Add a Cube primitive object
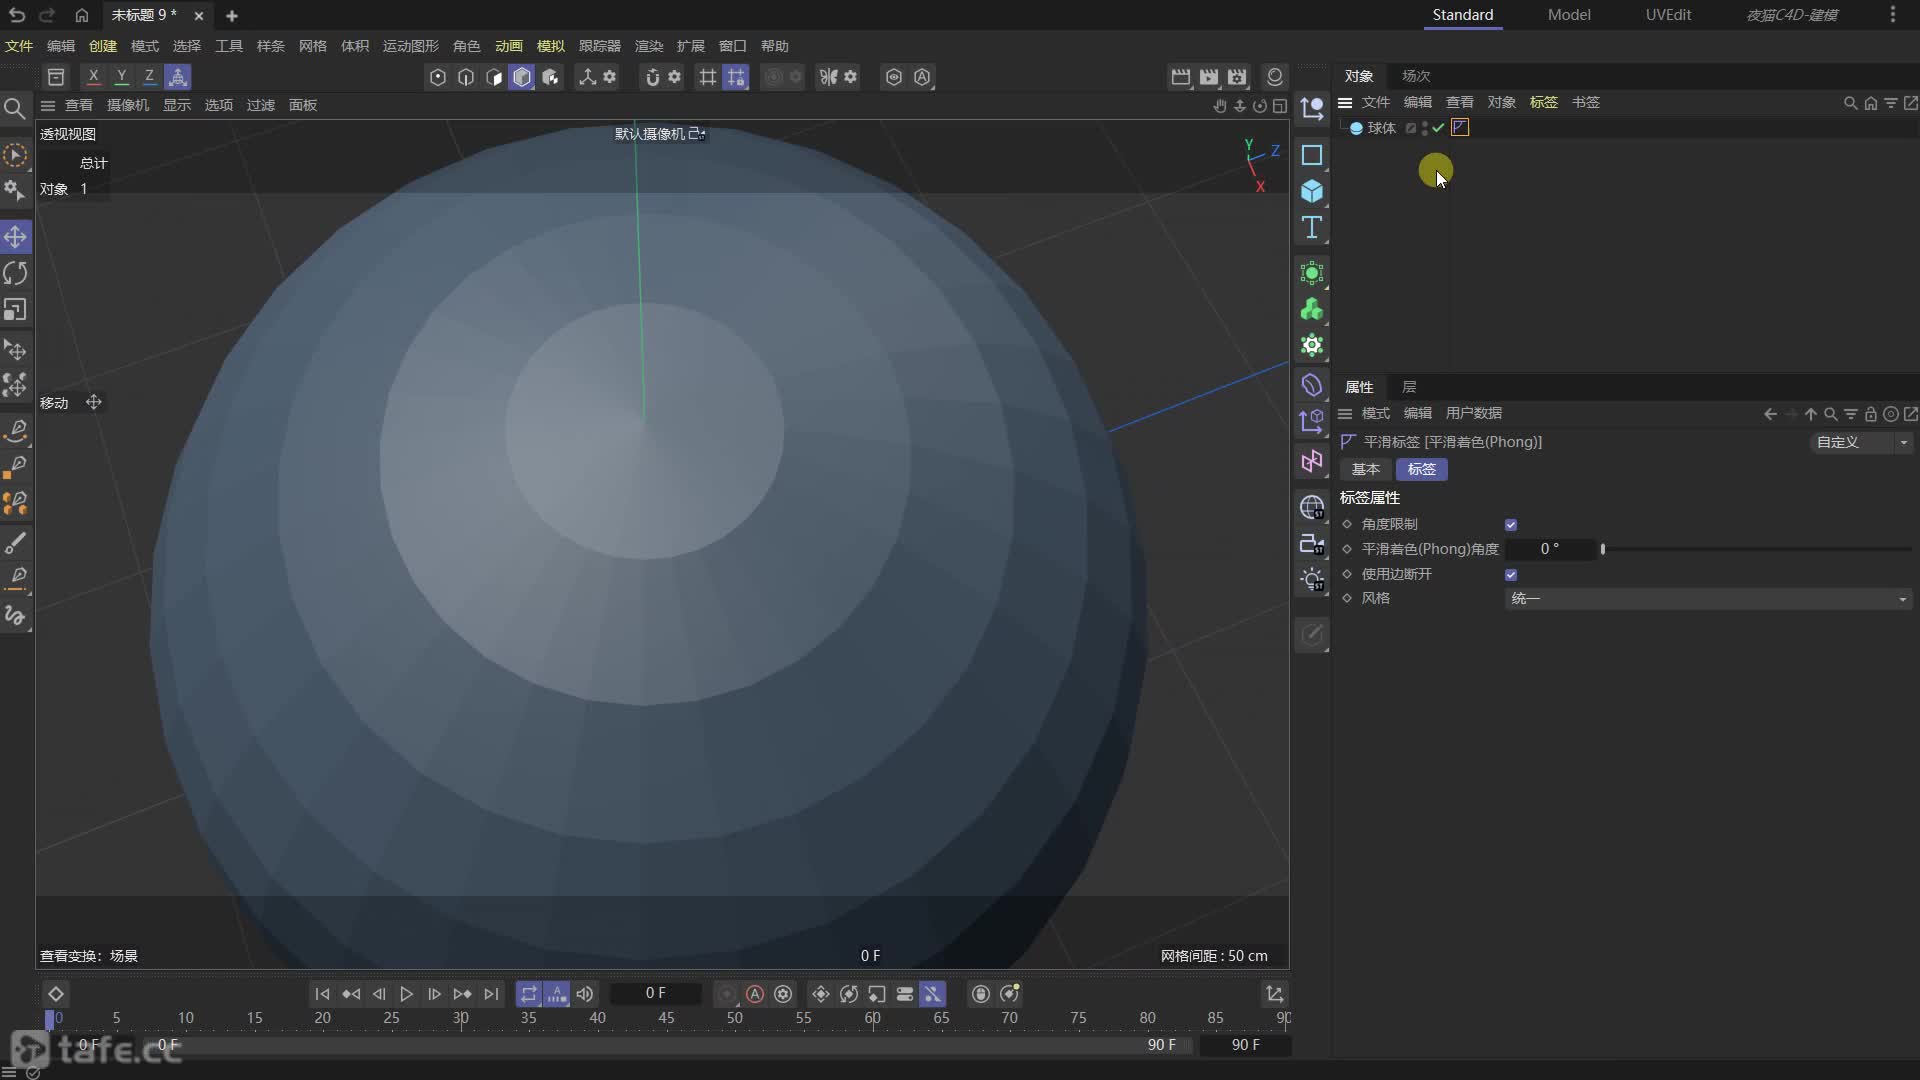 [x=1312, y=191]
